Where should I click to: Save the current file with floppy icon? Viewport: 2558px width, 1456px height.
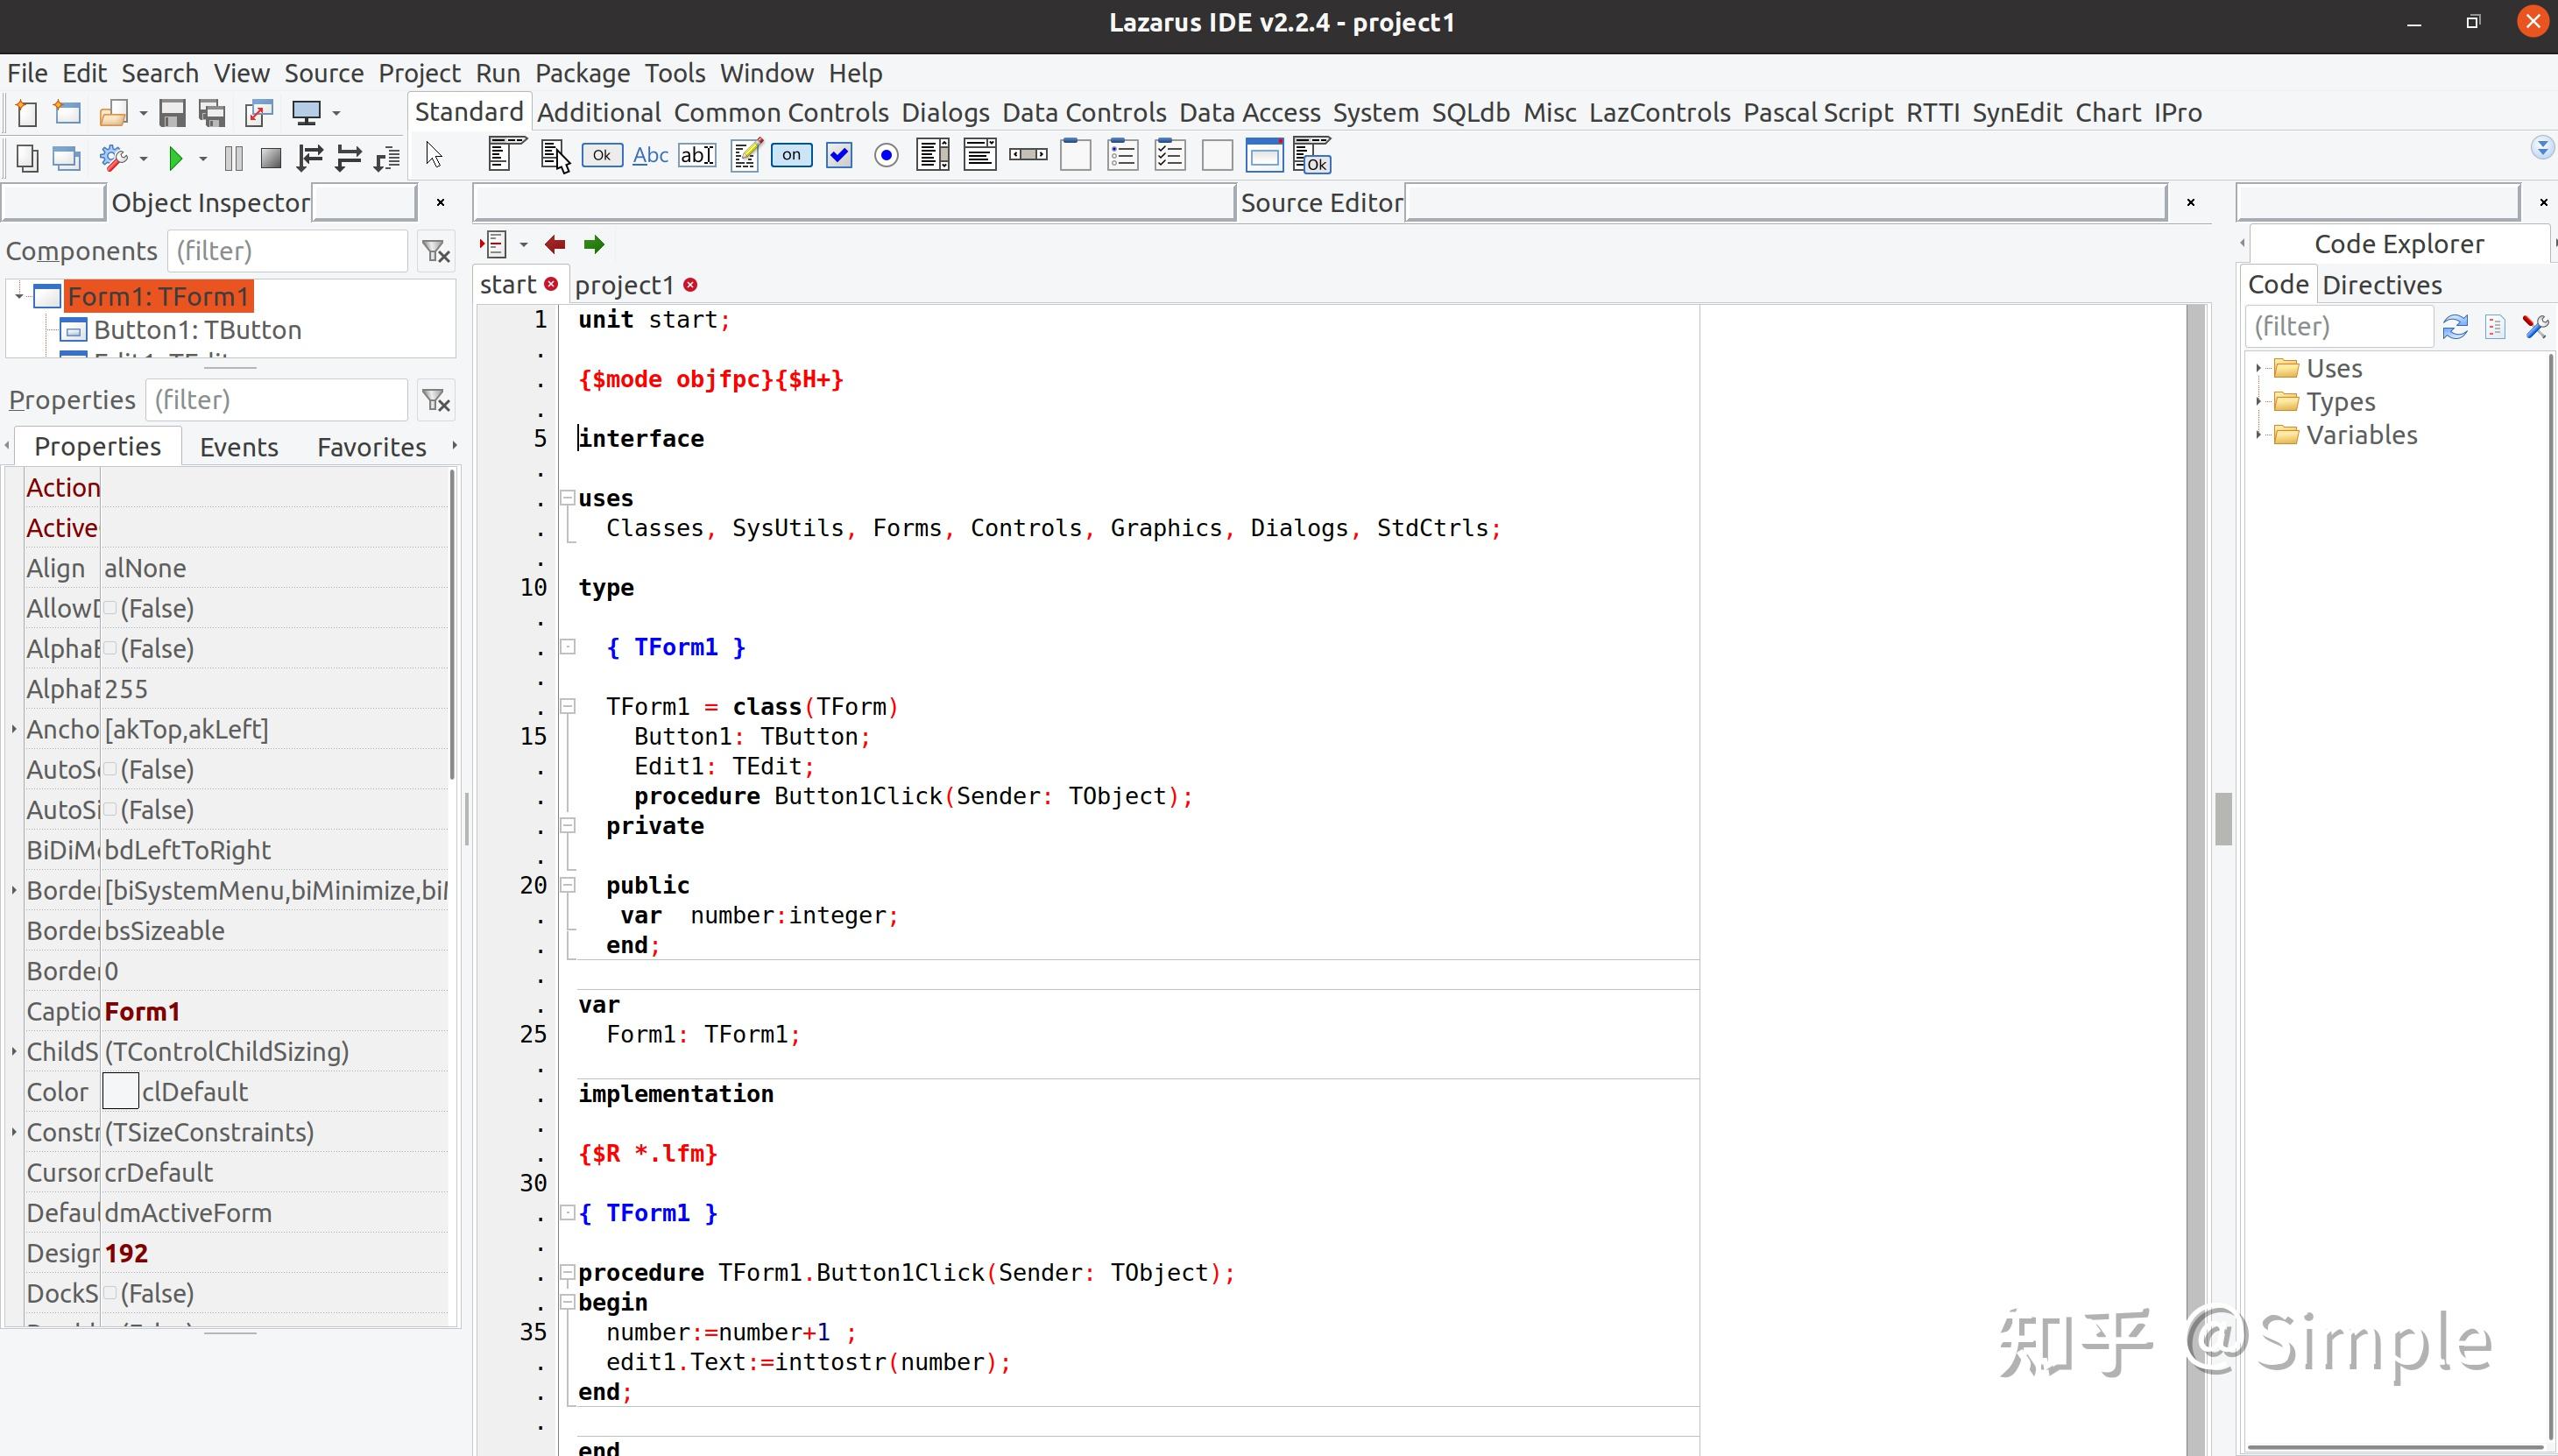(172, 113)
